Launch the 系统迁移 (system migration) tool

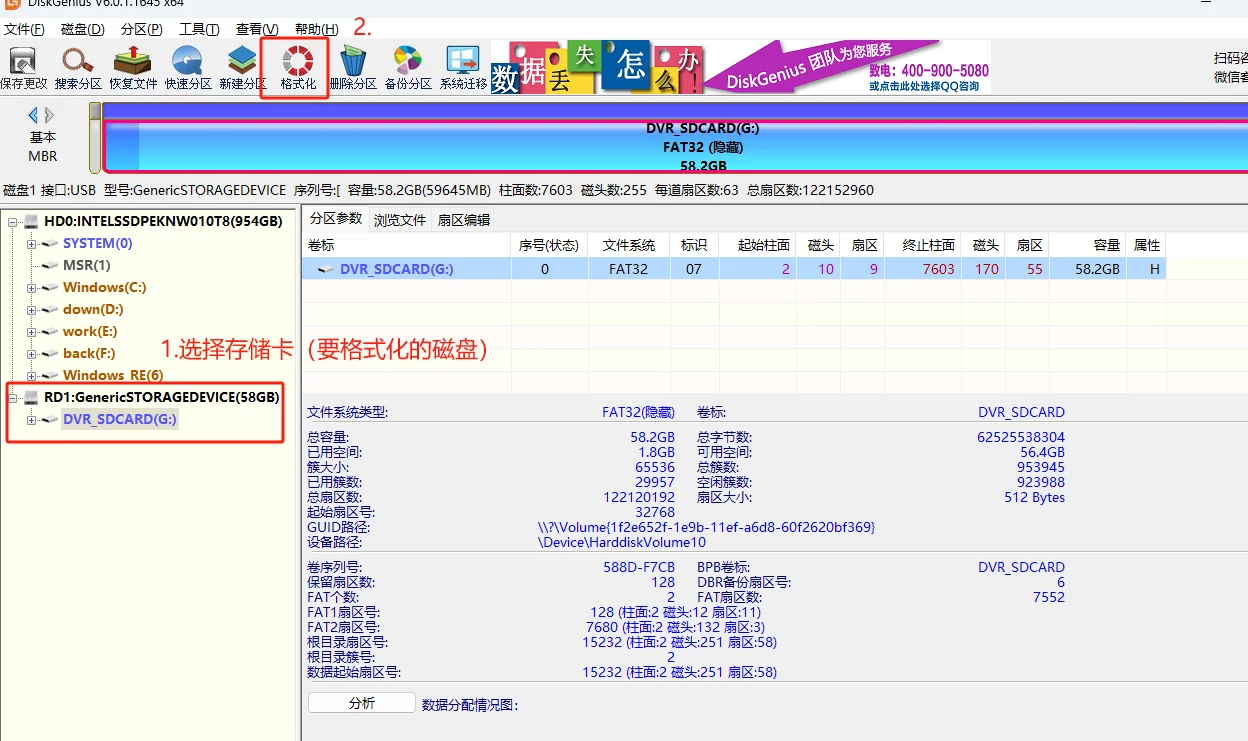[x=463, y=68]
